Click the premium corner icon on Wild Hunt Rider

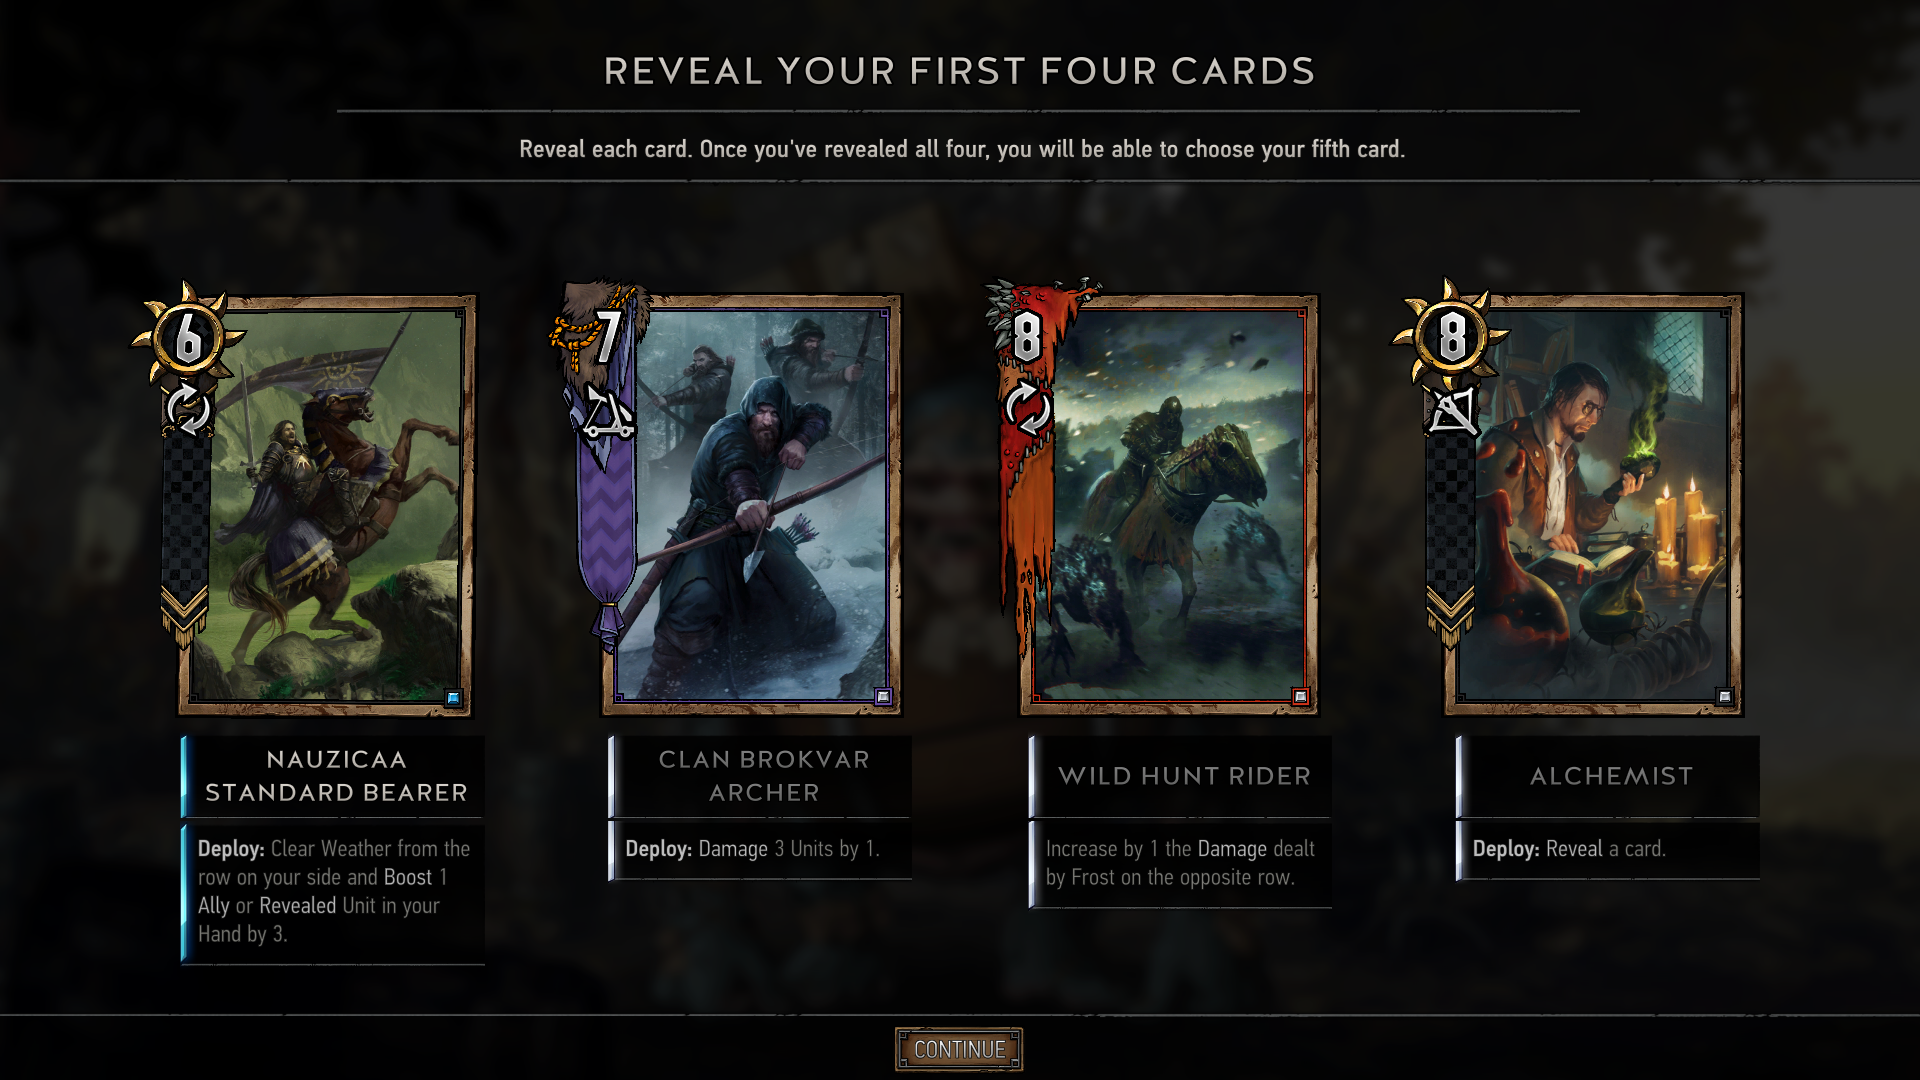[1300, 697]
